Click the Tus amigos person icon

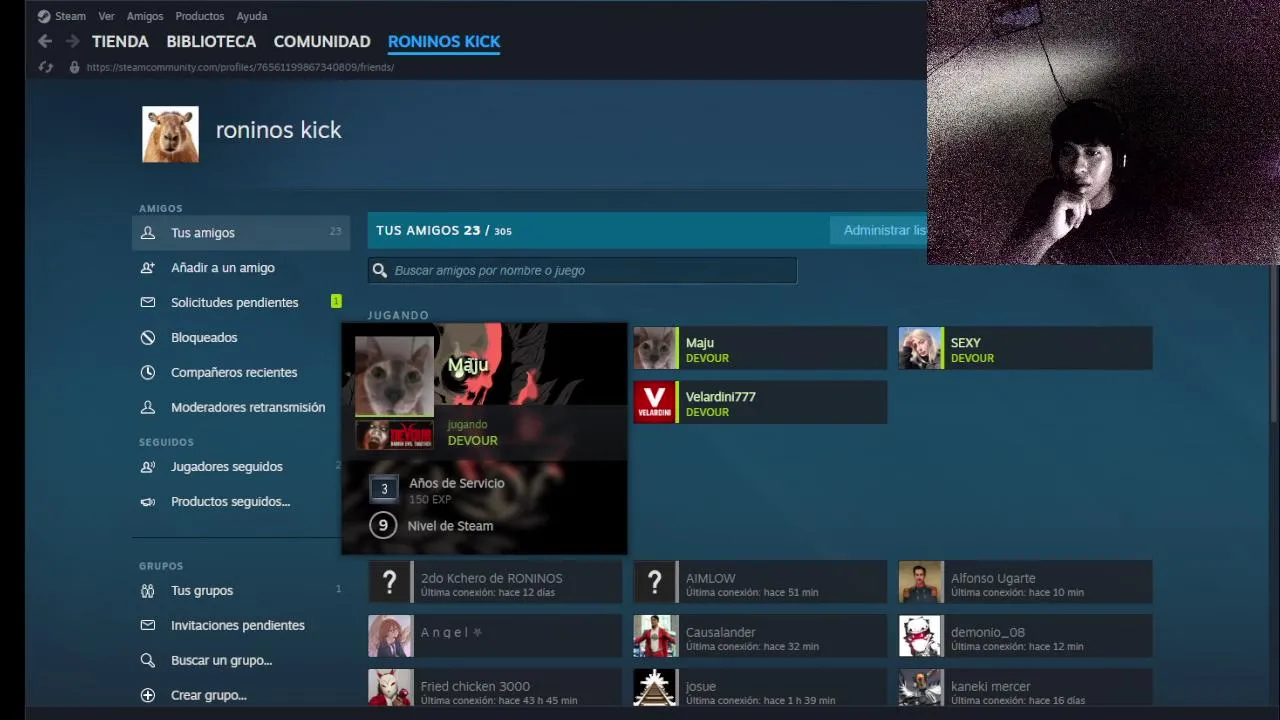click(x=148, y=232)
